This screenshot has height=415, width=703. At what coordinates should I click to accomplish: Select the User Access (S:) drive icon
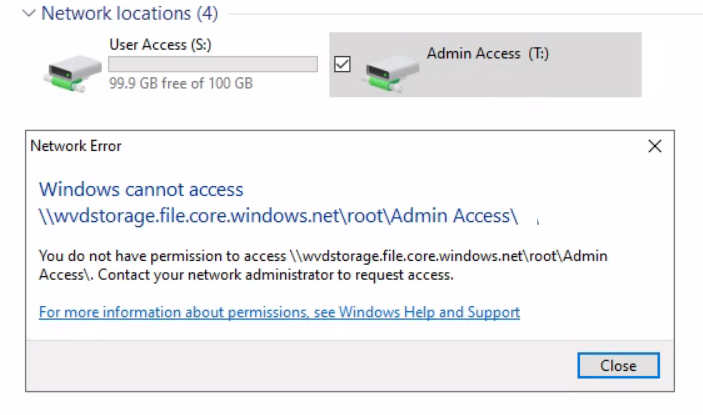(73, 73)
